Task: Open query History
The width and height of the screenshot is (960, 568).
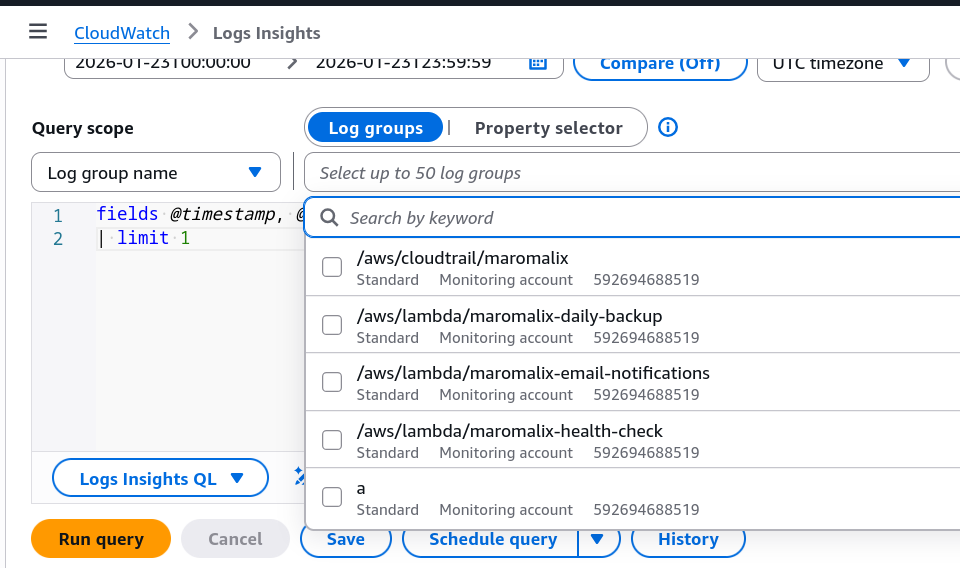Action: (688, 539)
